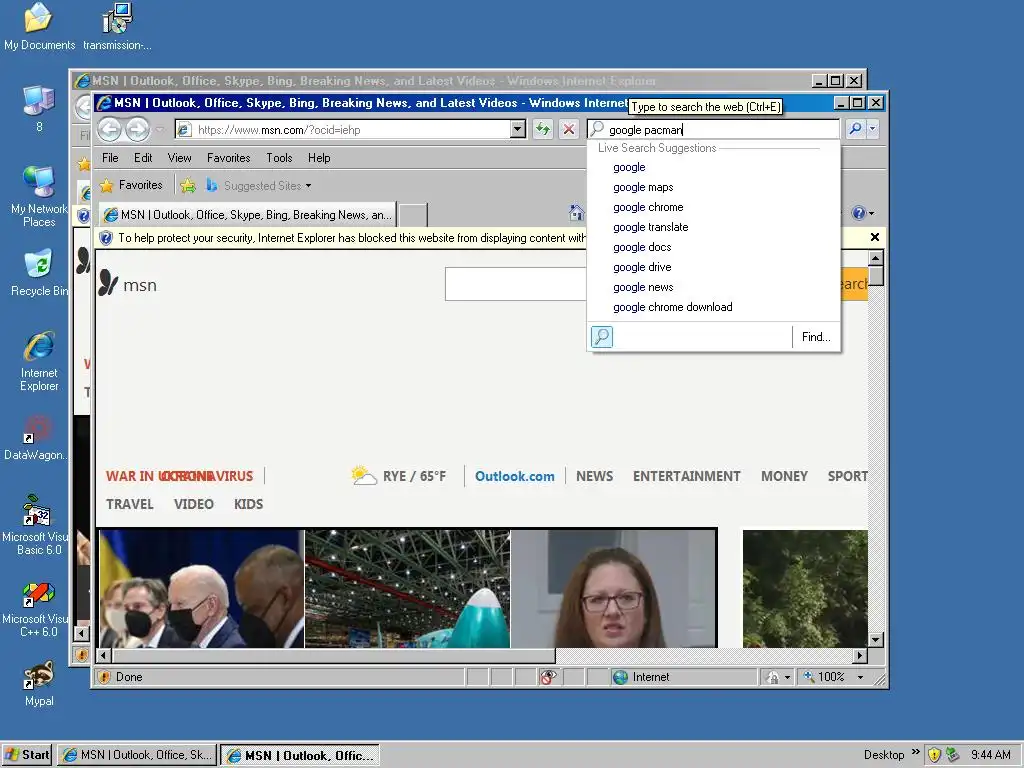Open the Edit menu

point(143,158)
